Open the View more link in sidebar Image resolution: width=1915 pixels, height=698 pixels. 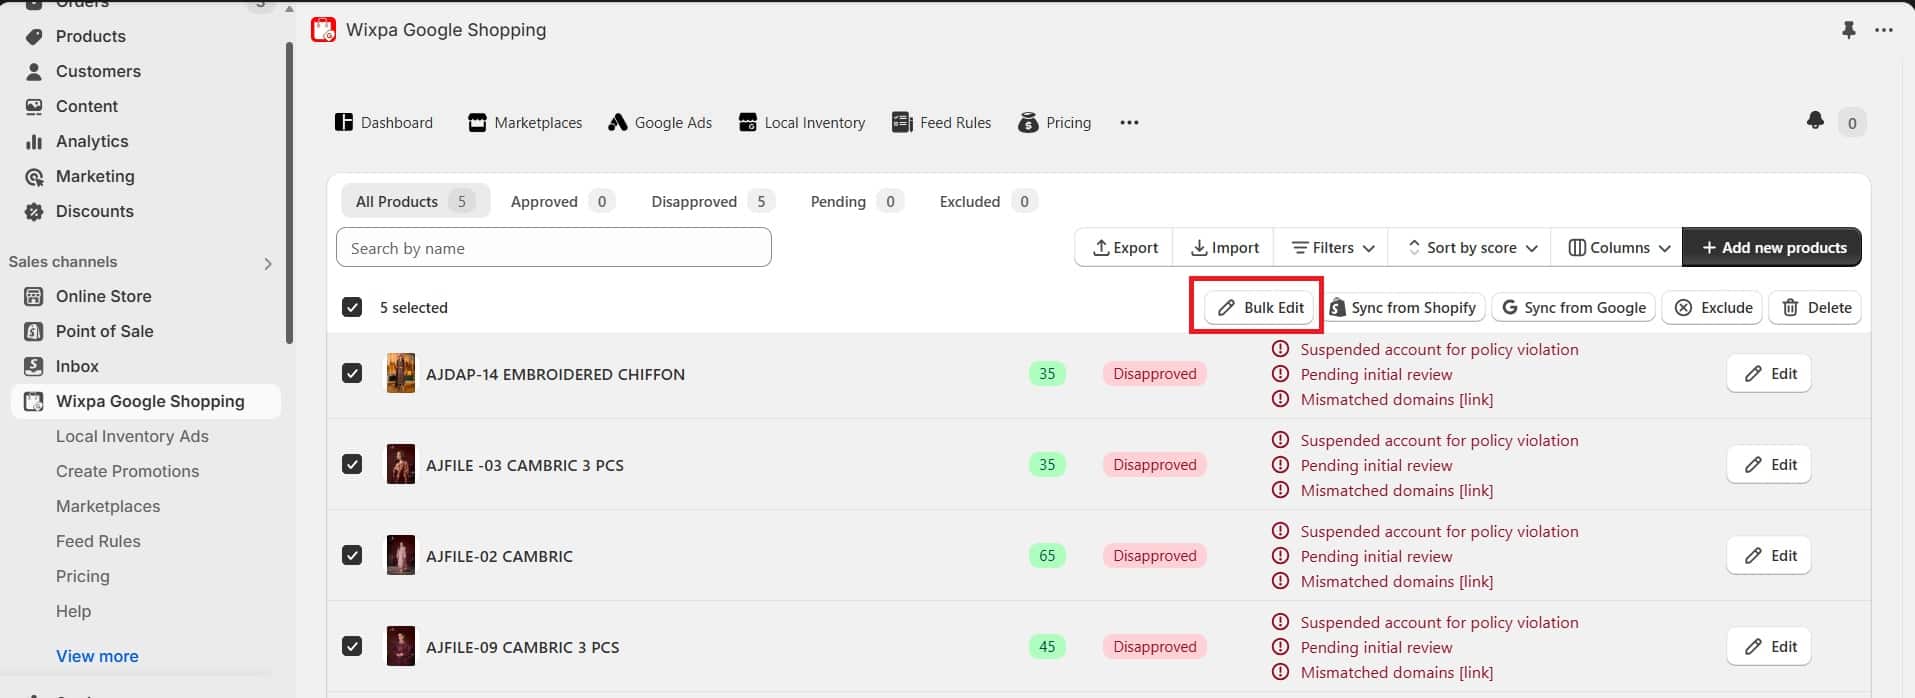97,656
